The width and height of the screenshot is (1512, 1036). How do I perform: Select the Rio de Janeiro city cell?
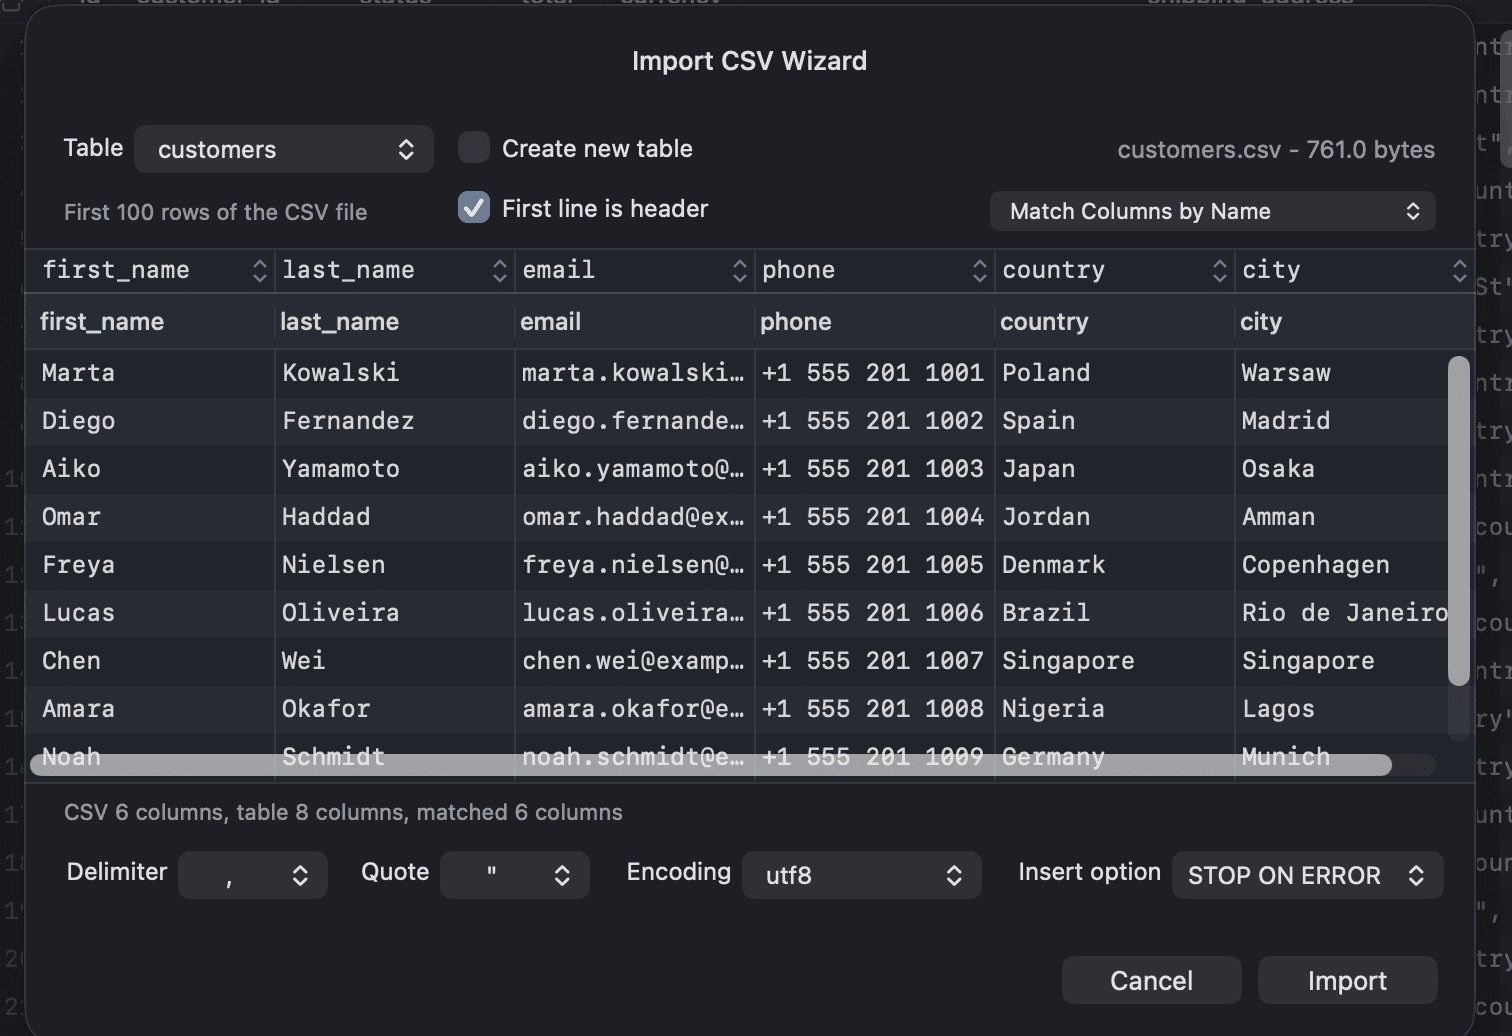pos(1345,613)
